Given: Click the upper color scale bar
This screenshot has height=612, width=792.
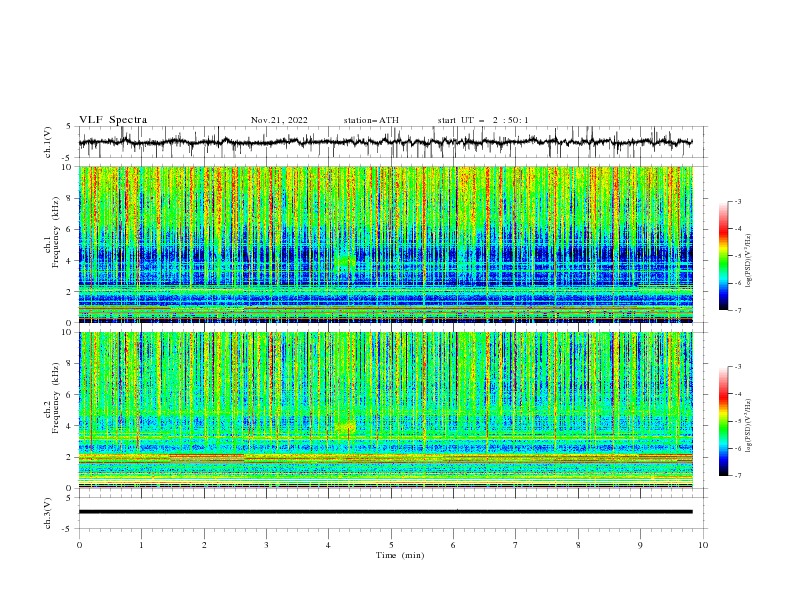Looking at the screenshot, I should click(723, 256).
